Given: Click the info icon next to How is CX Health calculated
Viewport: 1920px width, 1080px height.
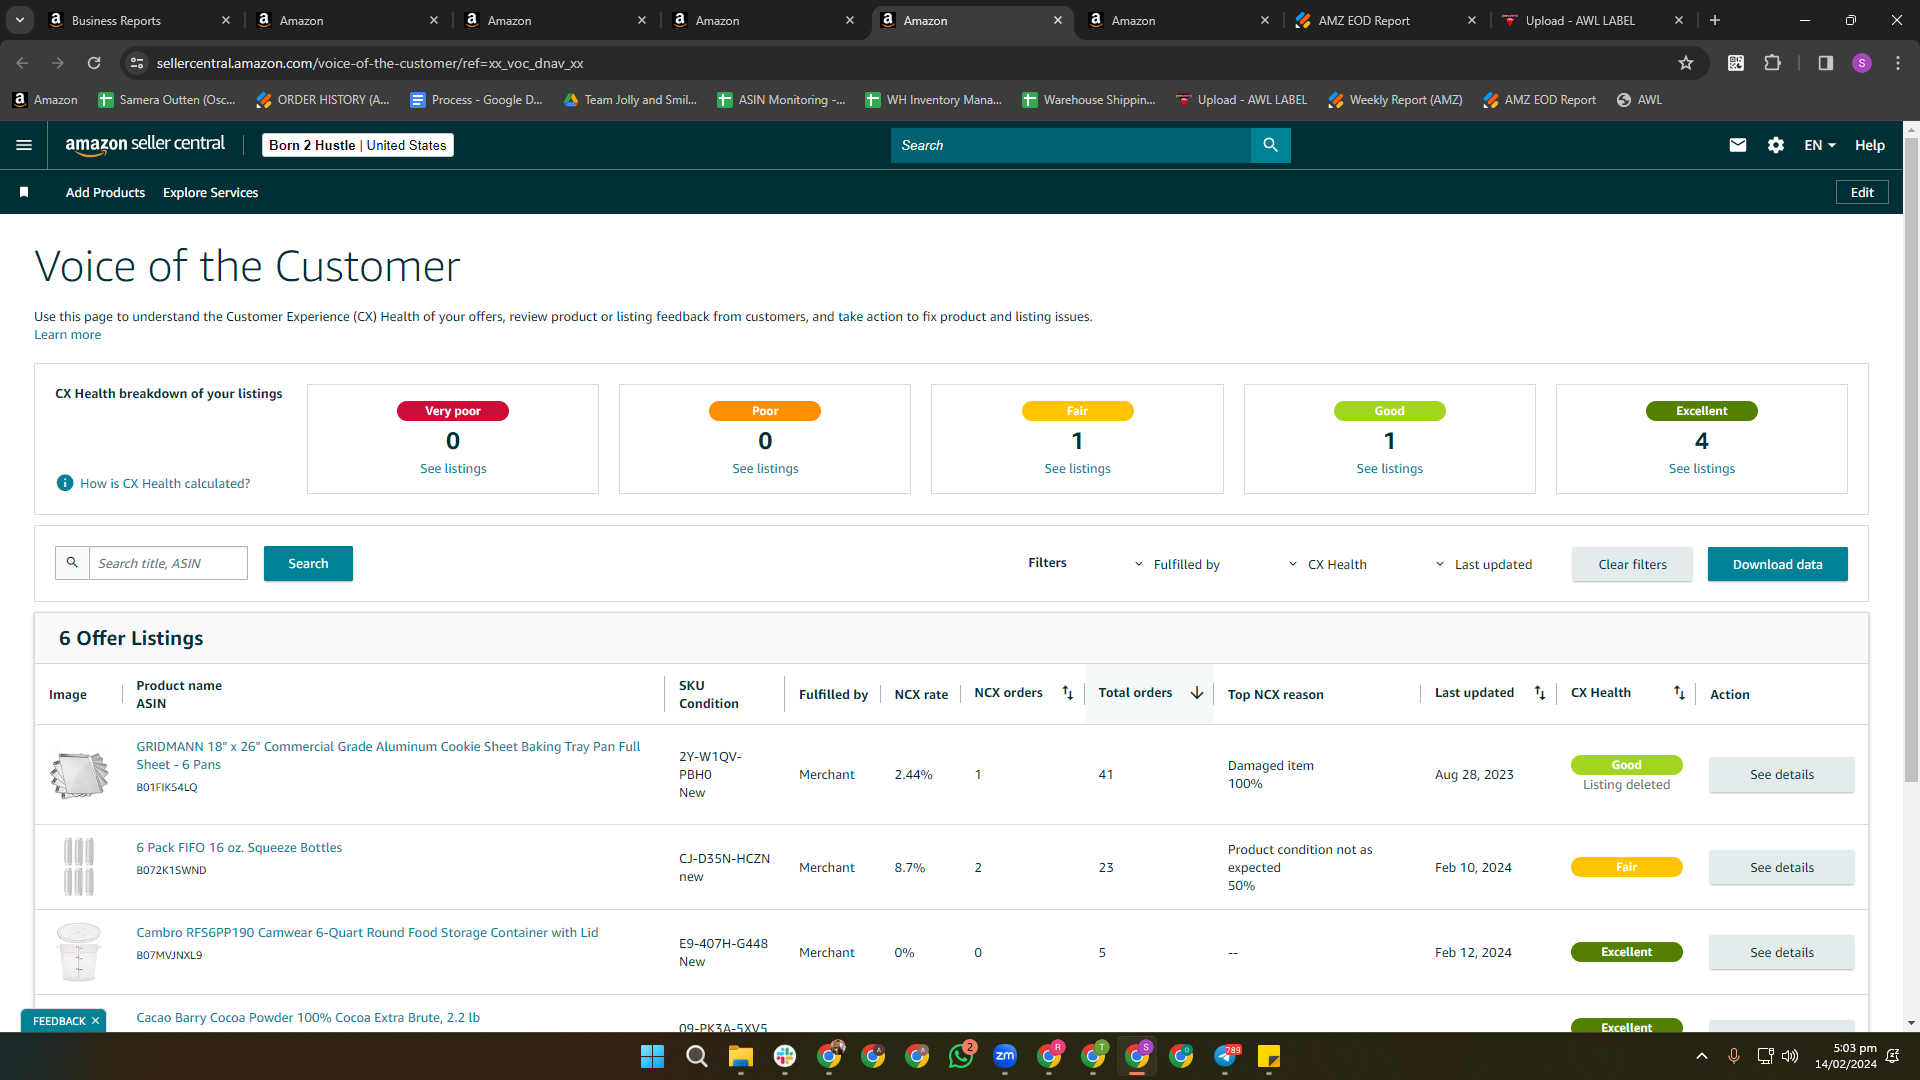Looking at the screenshot, I should (65, 483).
